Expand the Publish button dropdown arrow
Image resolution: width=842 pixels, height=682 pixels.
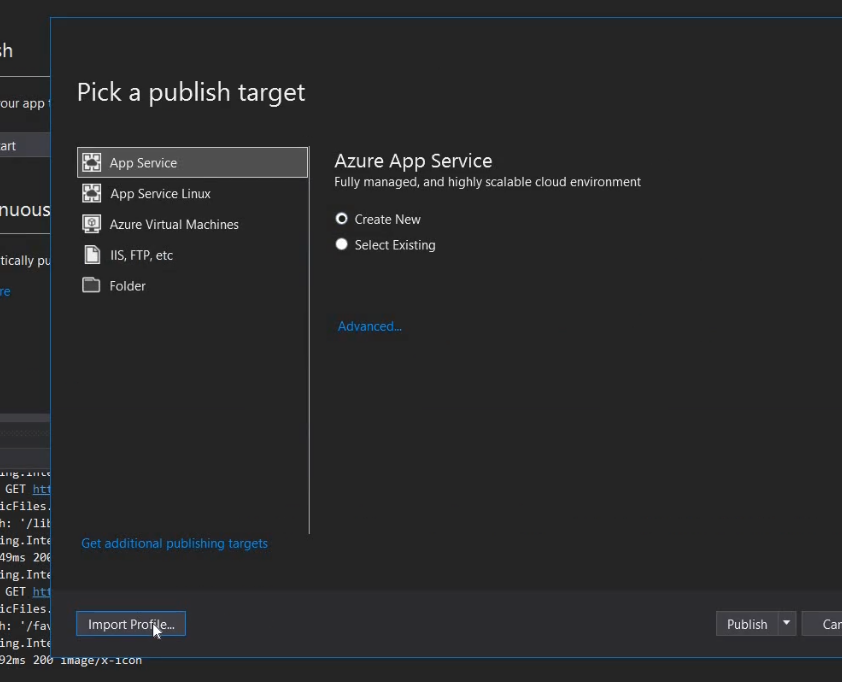787,624
